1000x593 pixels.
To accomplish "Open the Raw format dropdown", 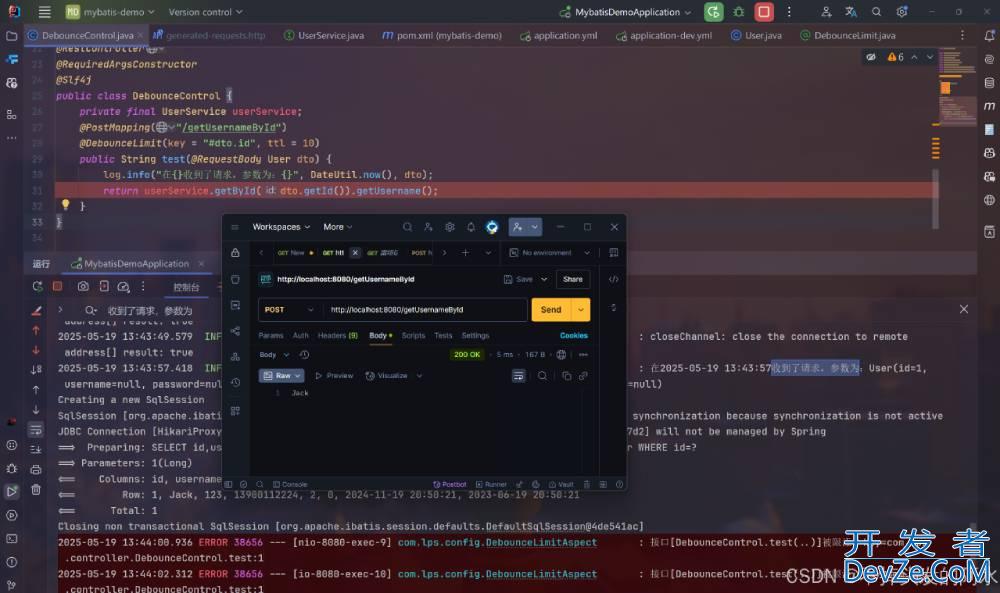I will pos(282,376).
